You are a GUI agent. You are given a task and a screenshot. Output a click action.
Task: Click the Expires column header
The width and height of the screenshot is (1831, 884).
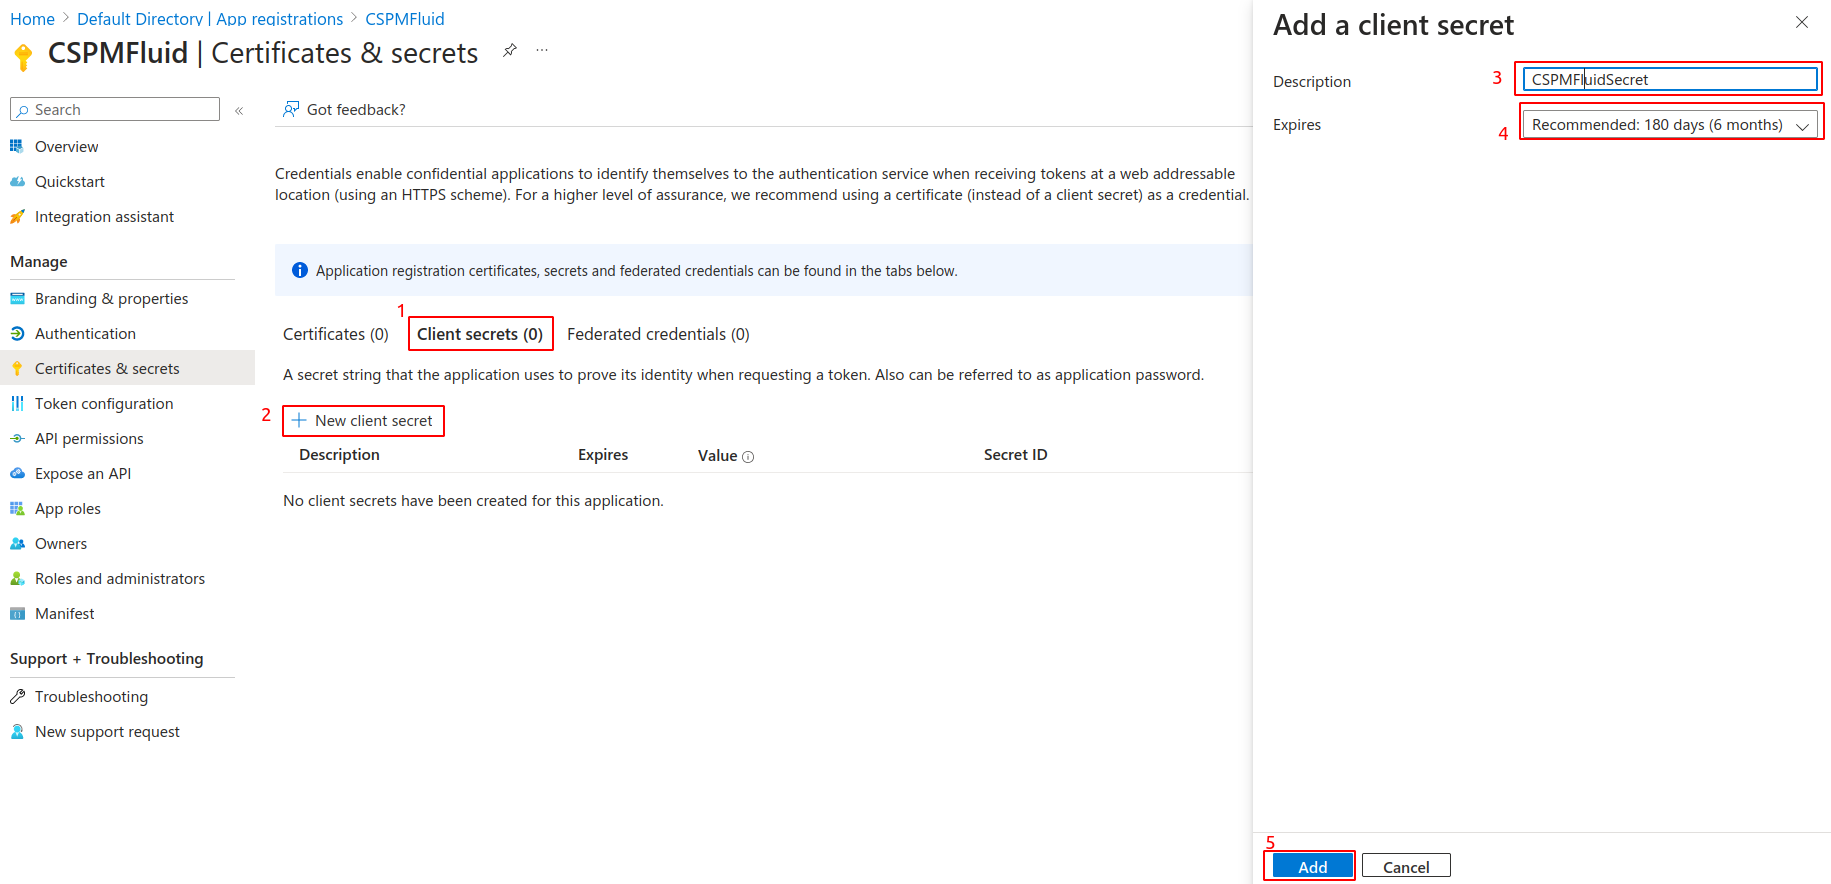coord(603,454)
